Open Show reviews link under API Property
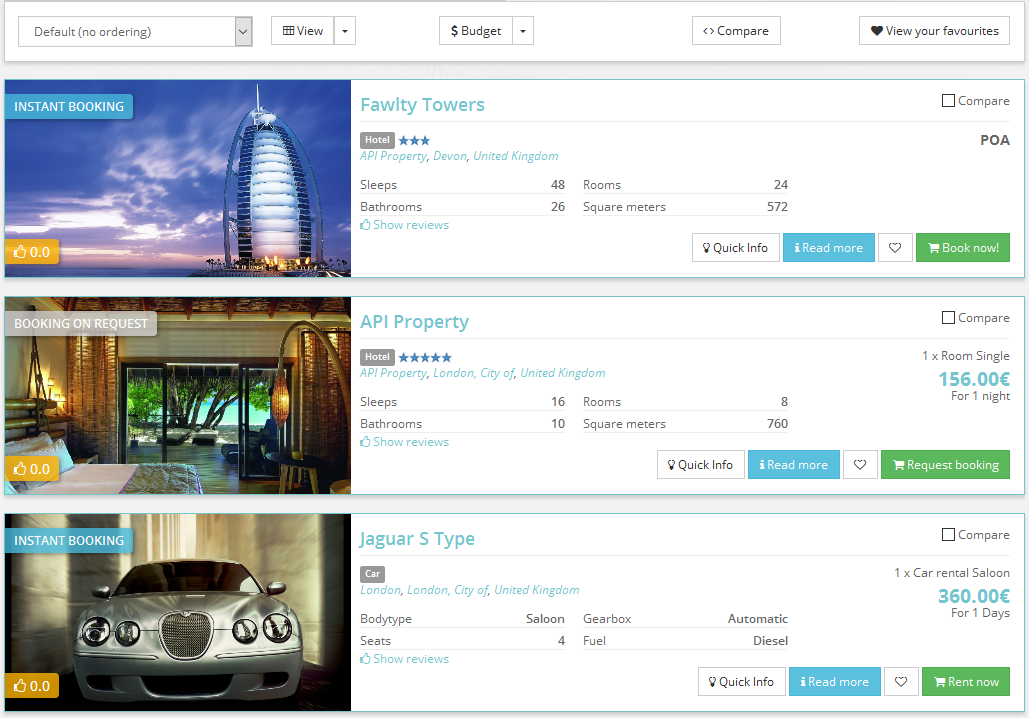The width and height of the screenshot is (1029, 718). click(x=405, y=442)
